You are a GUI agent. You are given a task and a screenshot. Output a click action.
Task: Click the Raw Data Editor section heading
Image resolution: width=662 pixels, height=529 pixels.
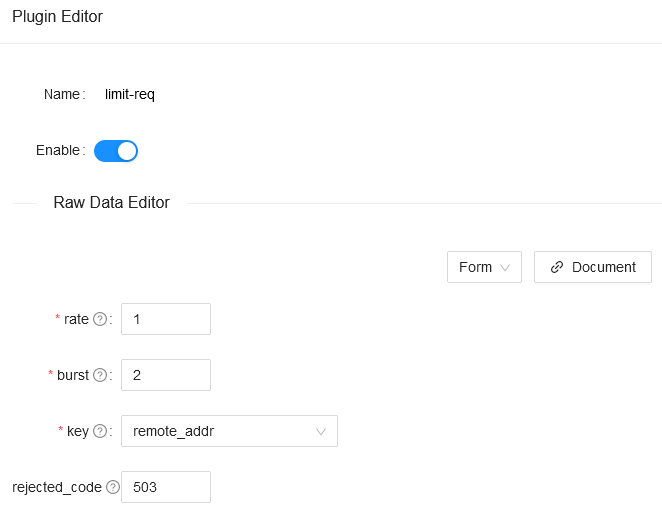(x=111, y=203)
